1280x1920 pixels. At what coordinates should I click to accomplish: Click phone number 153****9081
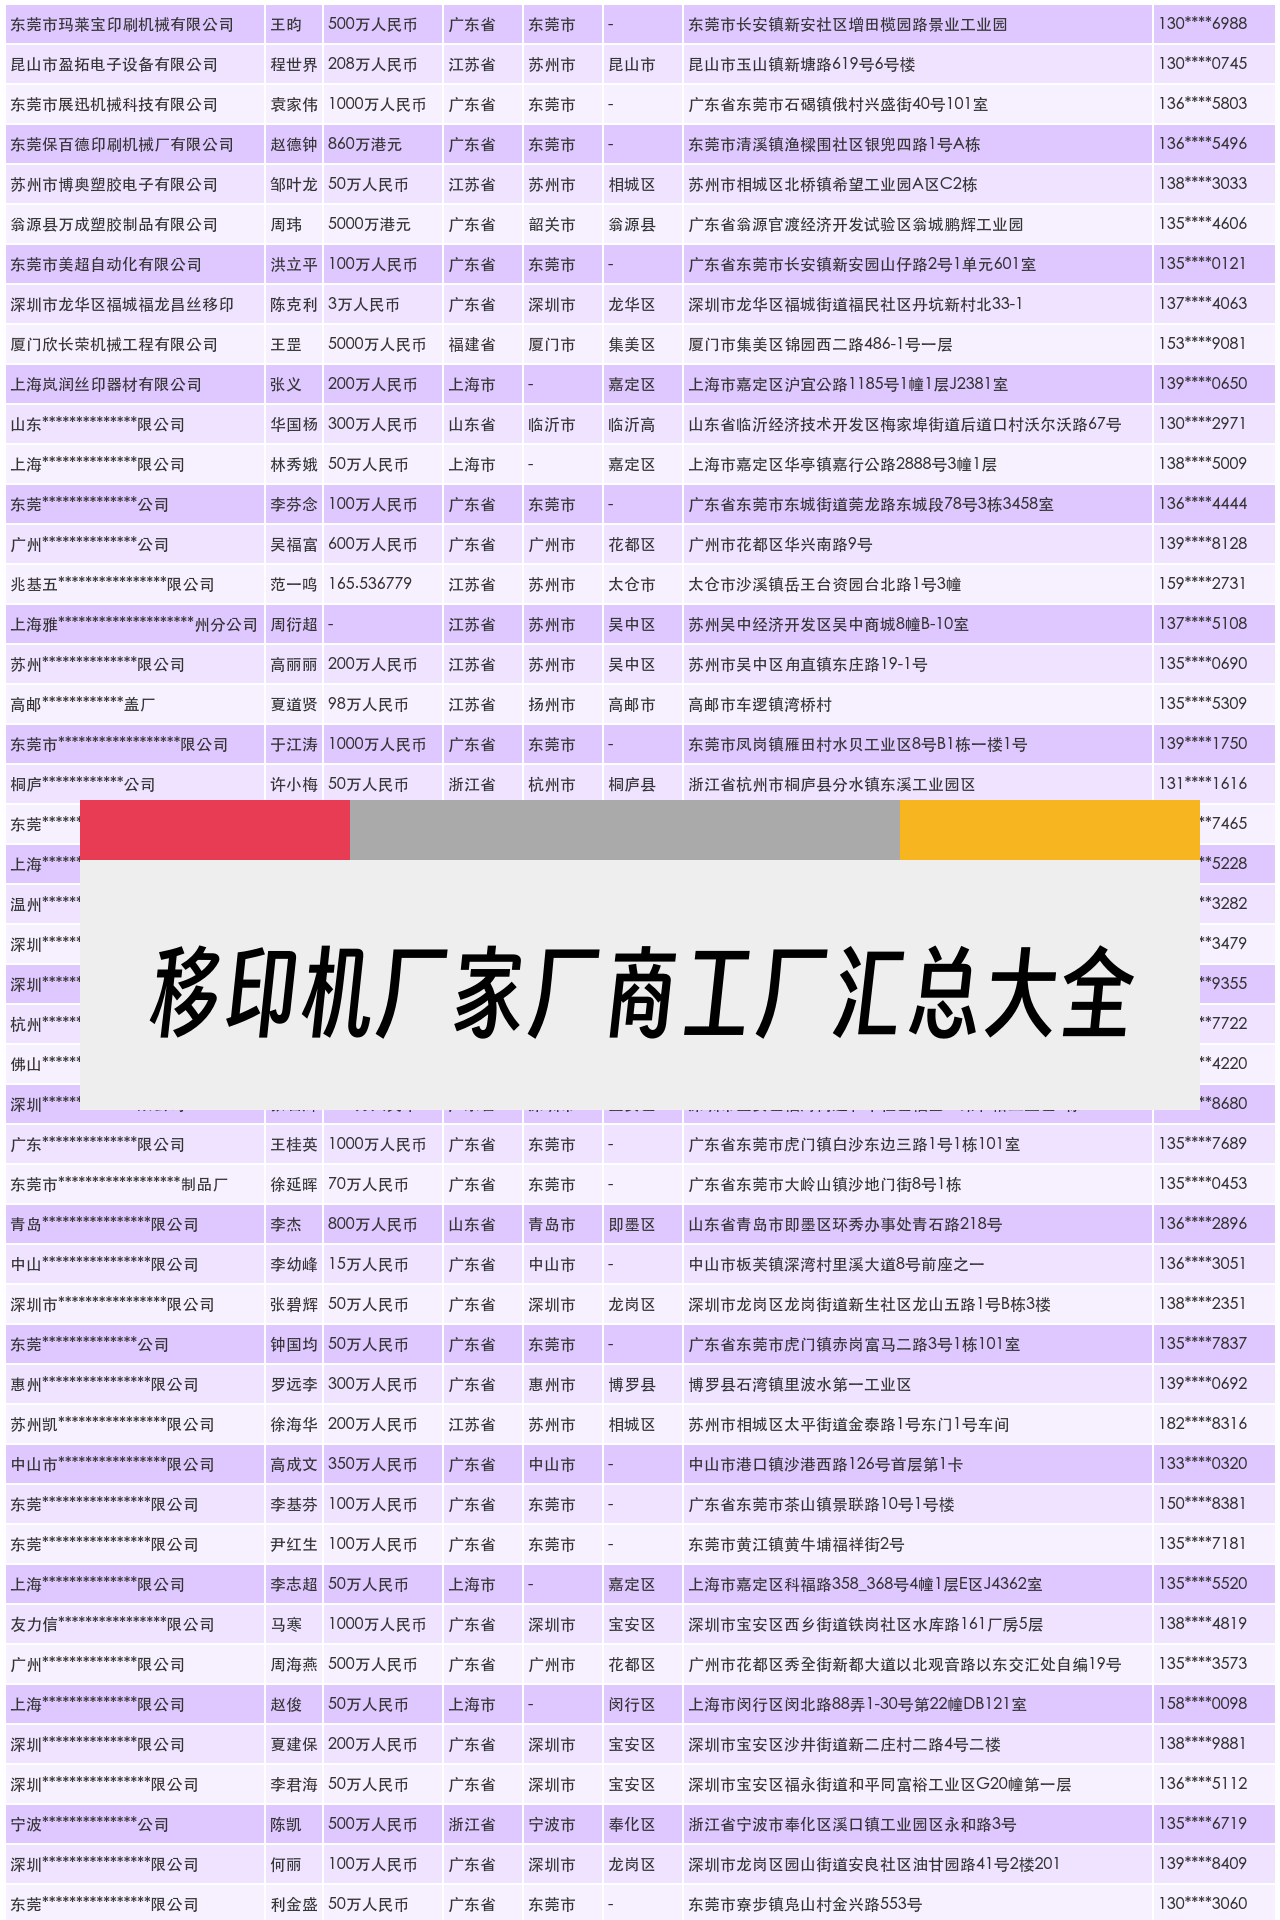pyautogui.click(x=1203, y=344)
